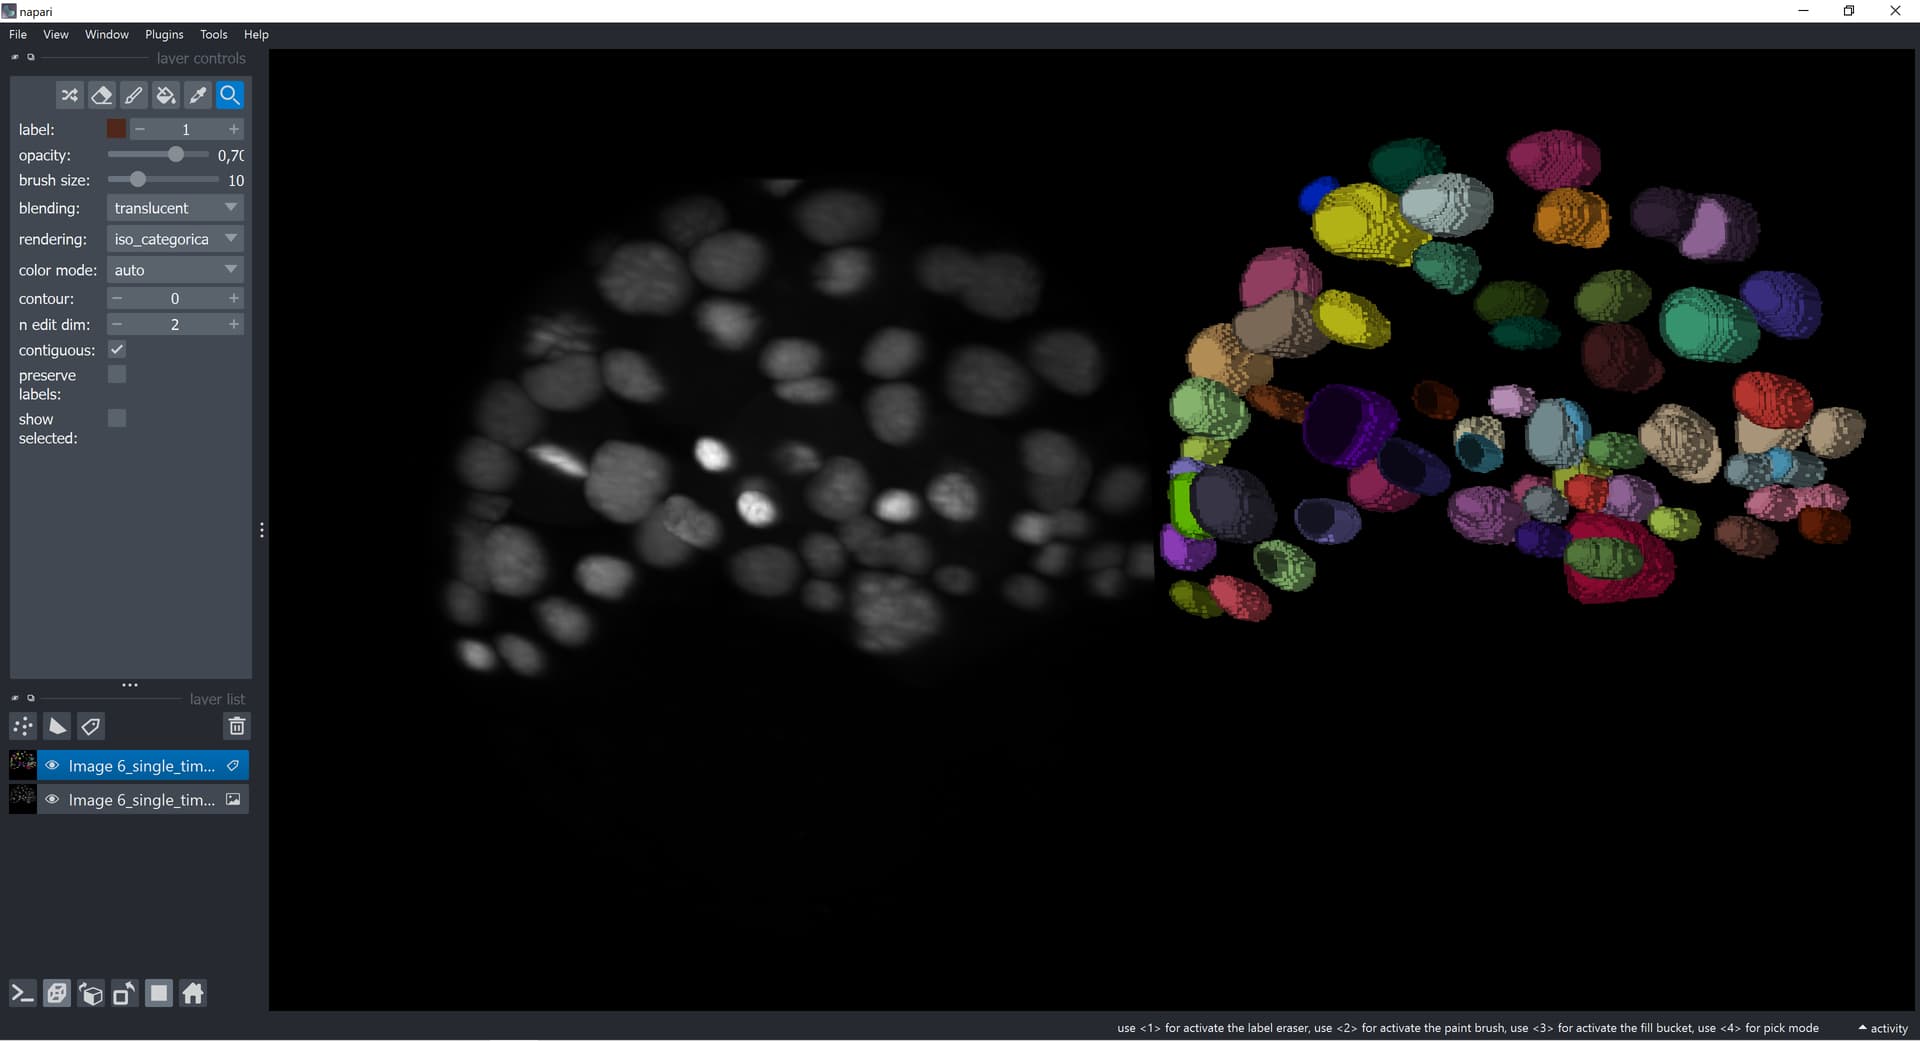Reset the view using the home icon

coord(193,993)
